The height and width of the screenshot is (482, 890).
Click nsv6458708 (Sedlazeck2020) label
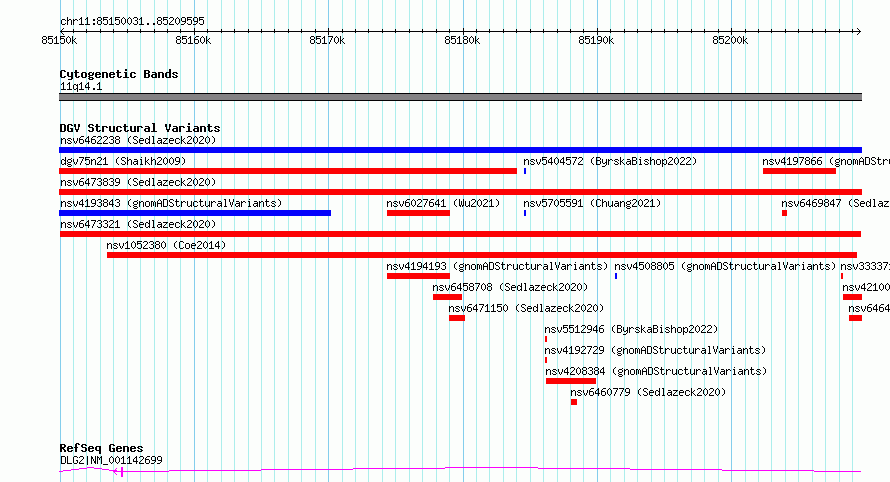510,287
